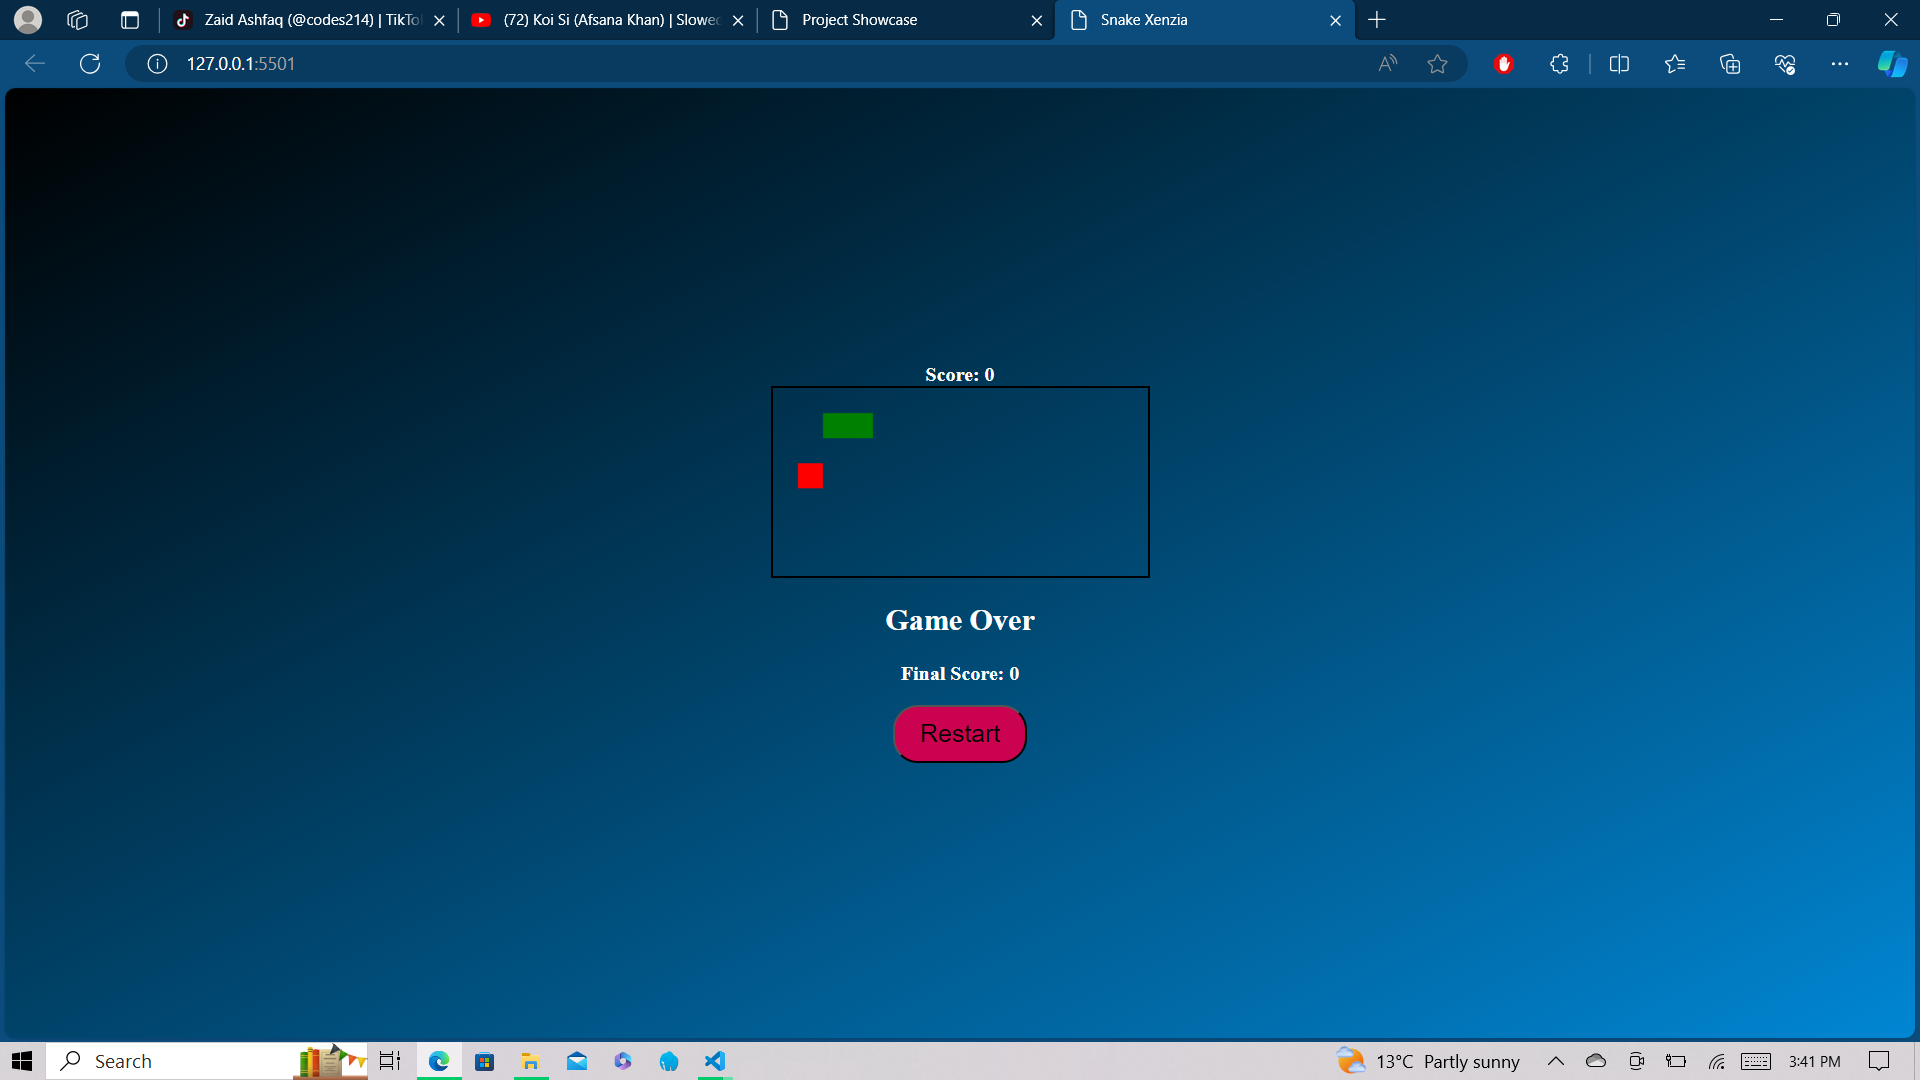Click the Restart game button
Screen dimensions: 1920x1080
coord(959,734)
